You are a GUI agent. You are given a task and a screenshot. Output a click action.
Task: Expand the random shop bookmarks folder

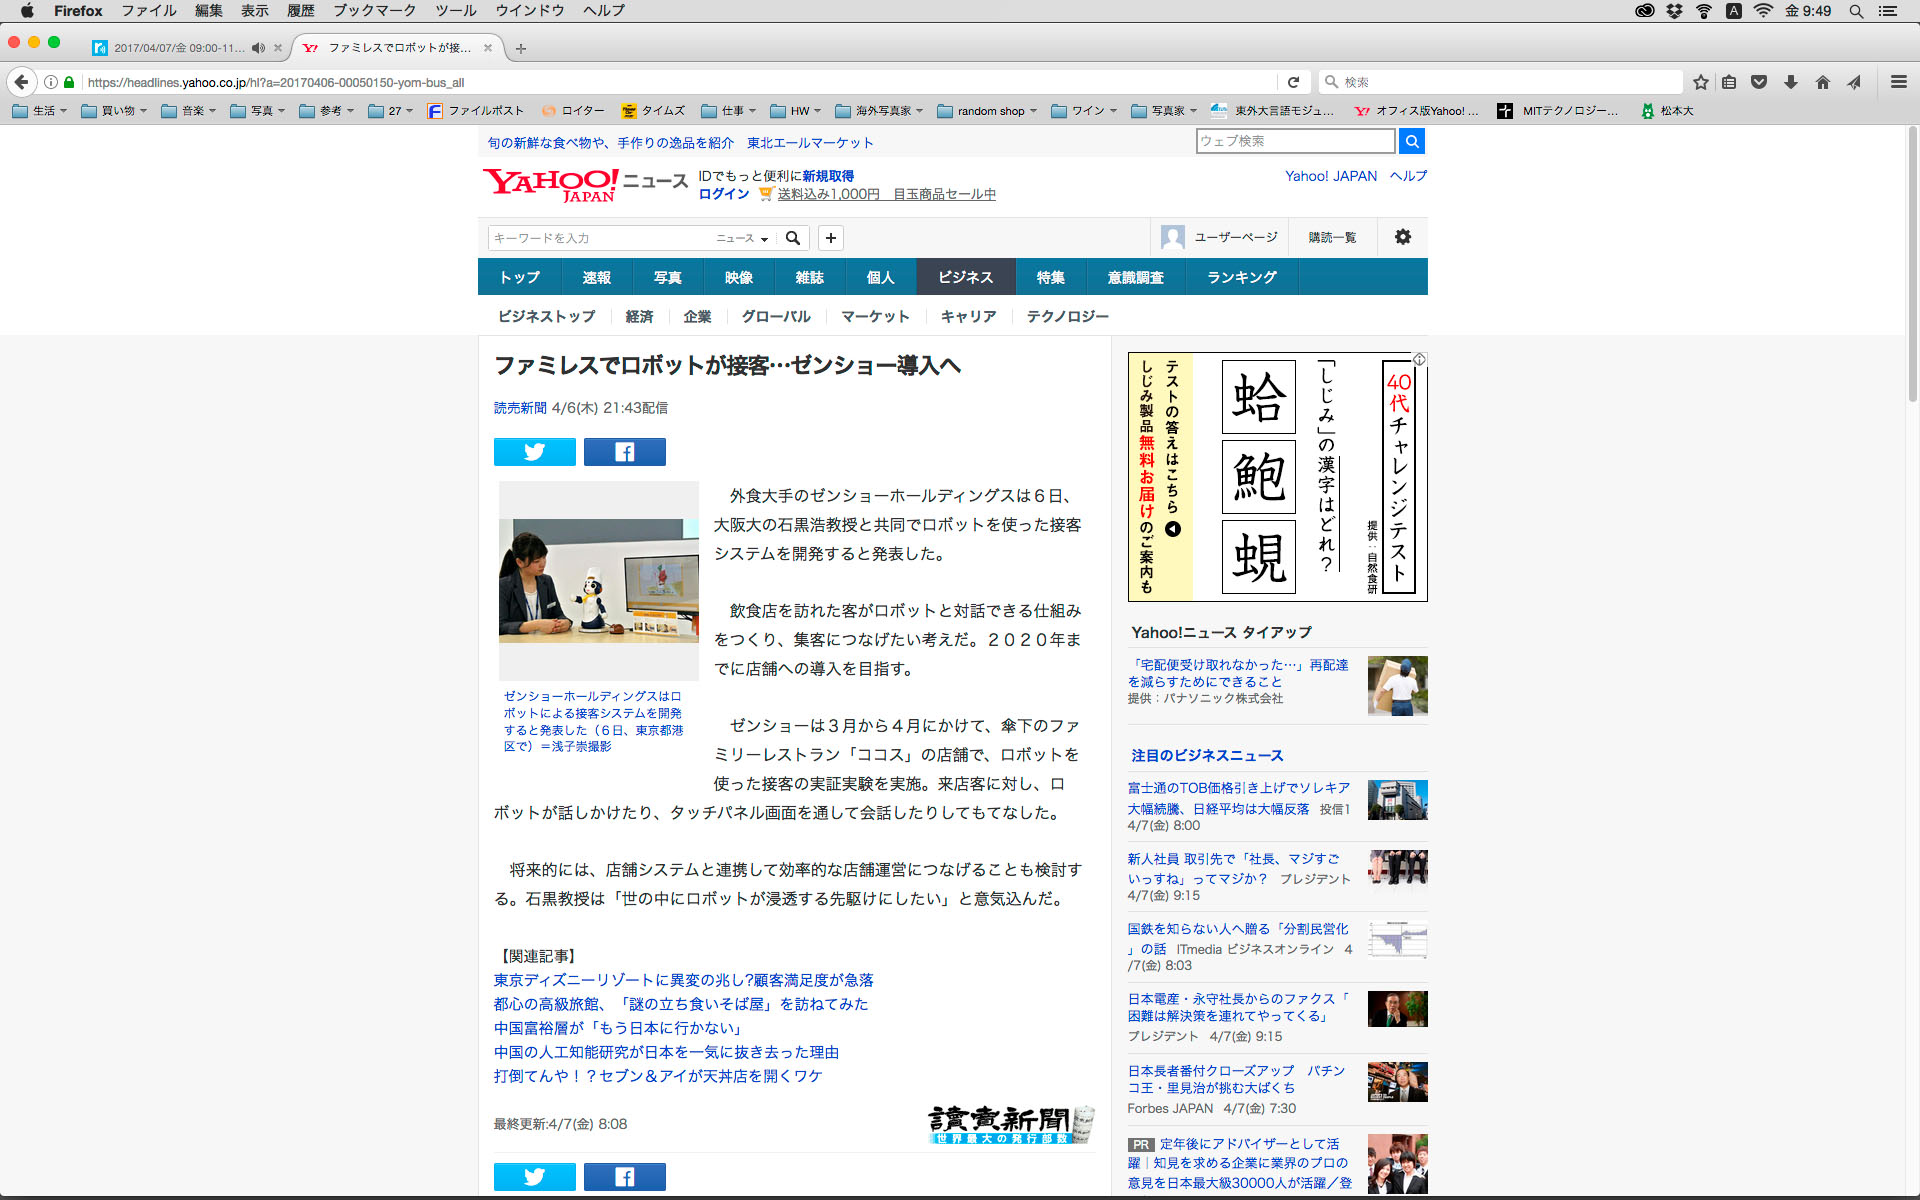pos(988,111)
